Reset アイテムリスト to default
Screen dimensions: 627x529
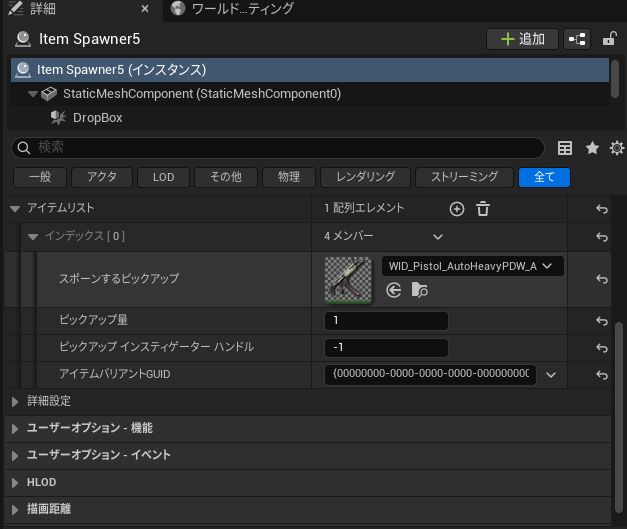tap(602, 209)
